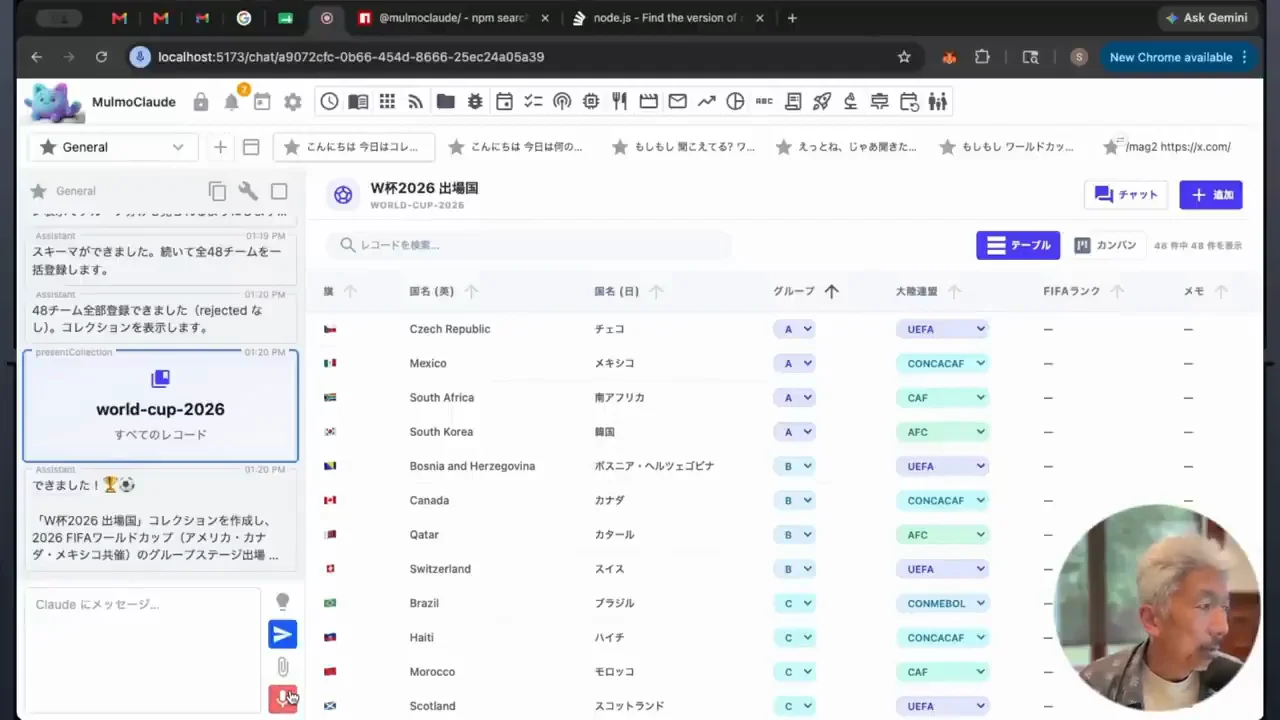This screenshot has width=1280, height=720.
Task: Click the bug icon in toolbar
Action: (475, 101)
